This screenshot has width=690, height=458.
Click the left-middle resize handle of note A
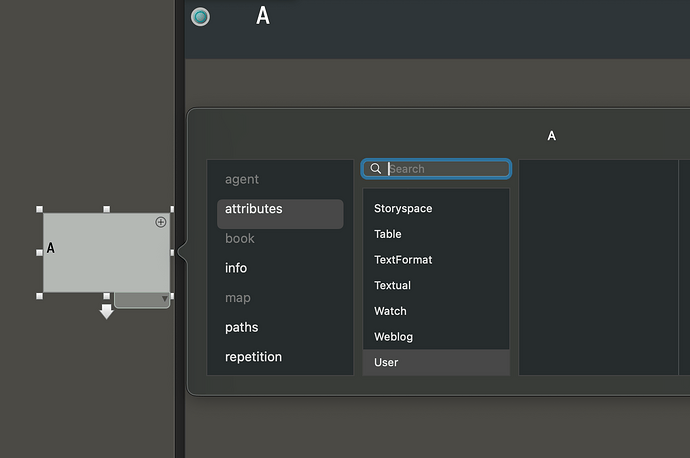(40, 253)
